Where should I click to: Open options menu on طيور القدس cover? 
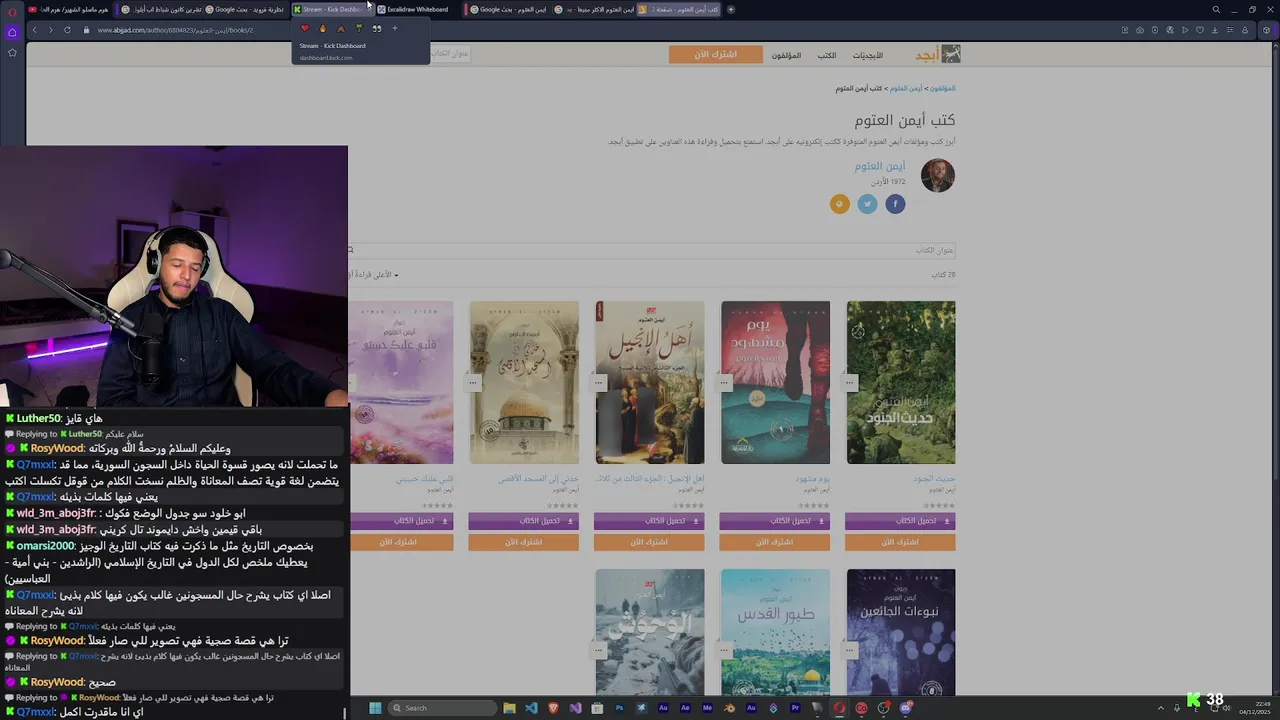click(724, 650)
